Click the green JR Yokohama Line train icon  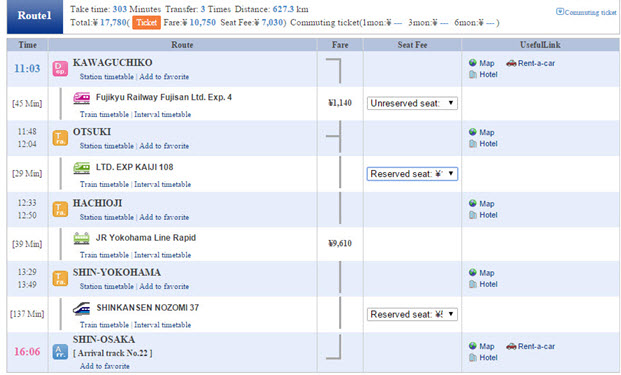[x=82, y=238]
